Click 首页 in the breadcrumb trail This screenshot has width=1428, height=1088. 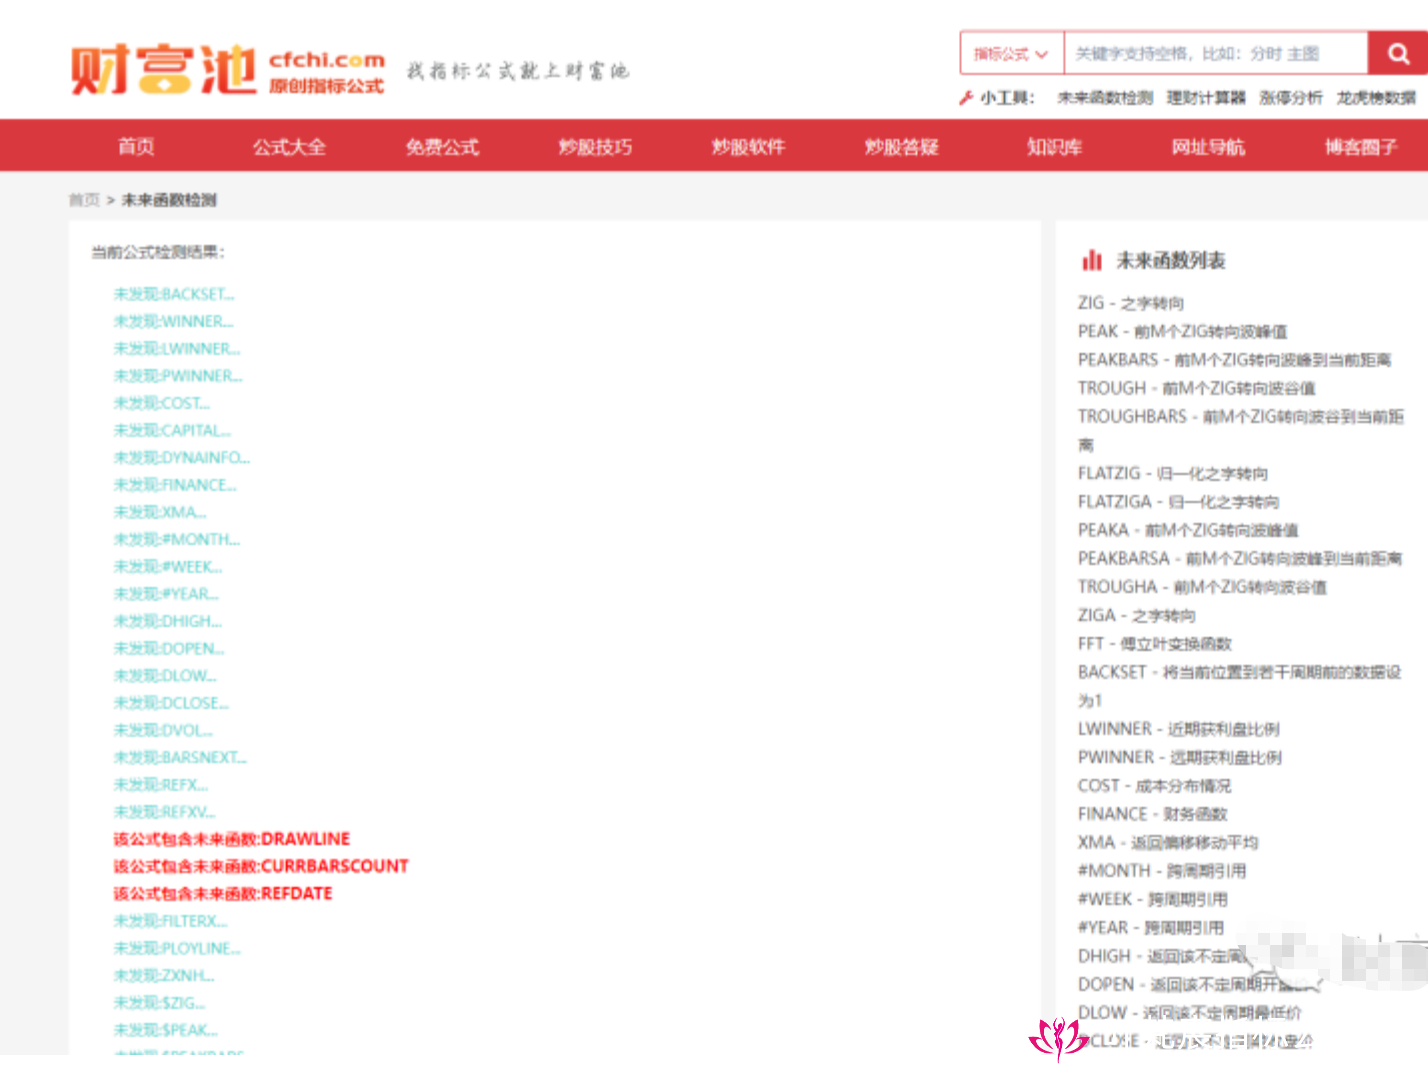click(84, 200)
